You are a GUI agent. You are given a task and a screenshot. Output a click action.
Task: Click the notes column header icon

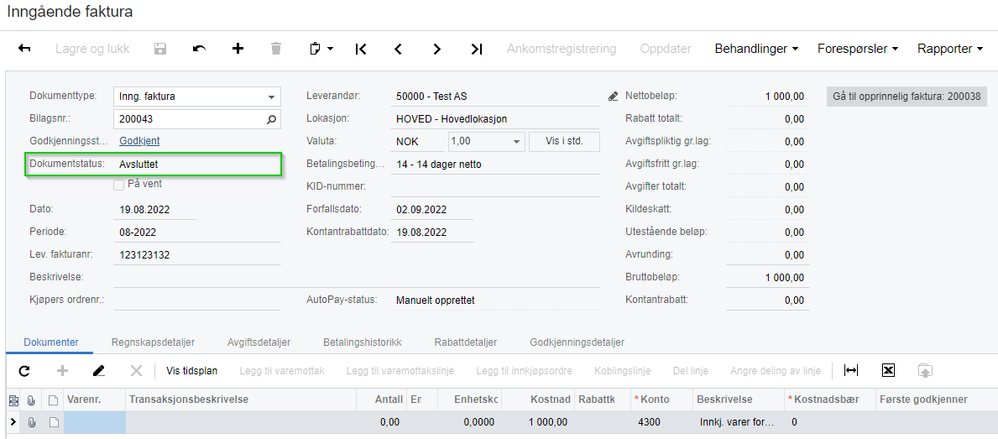(13, 400)
